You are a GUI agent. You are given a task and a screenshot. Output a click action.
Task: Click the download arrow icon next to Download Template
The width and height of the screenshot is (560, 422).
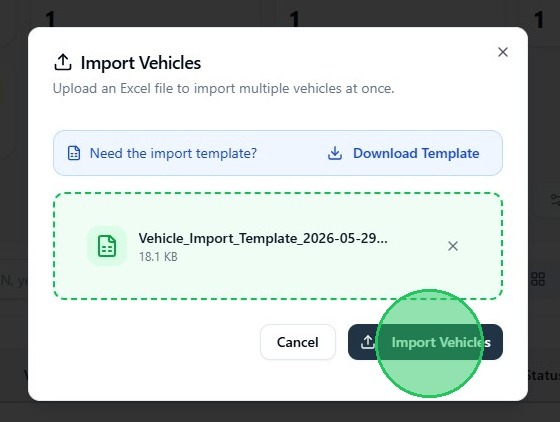pyautogui.click(x=335, y=153)
